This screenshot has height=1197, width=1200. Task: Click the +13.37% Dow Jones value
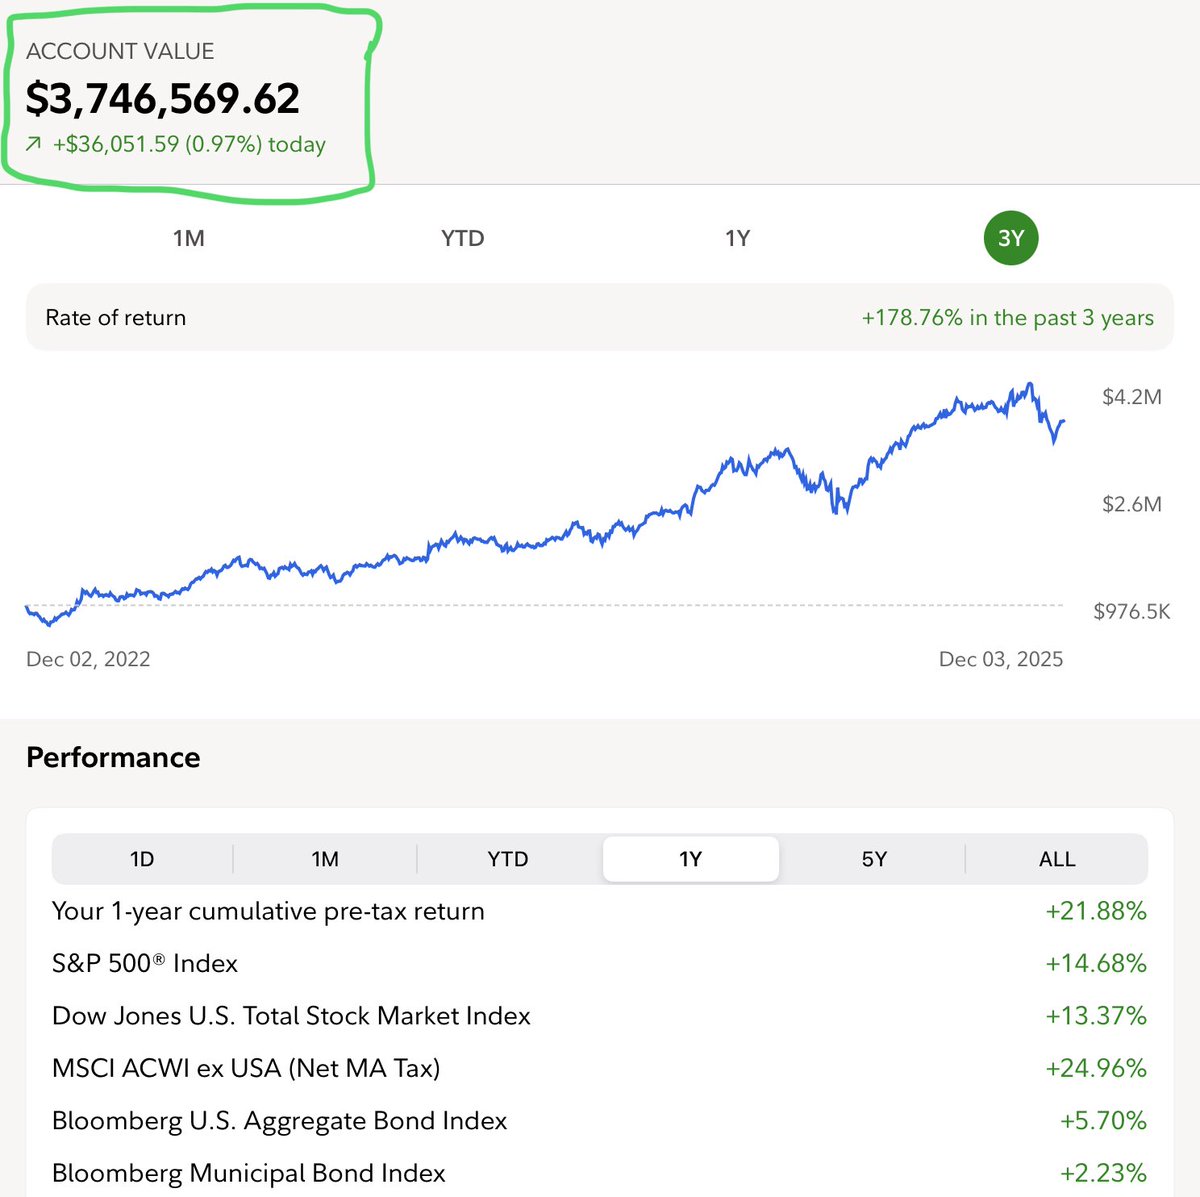coord(1096,1016)
